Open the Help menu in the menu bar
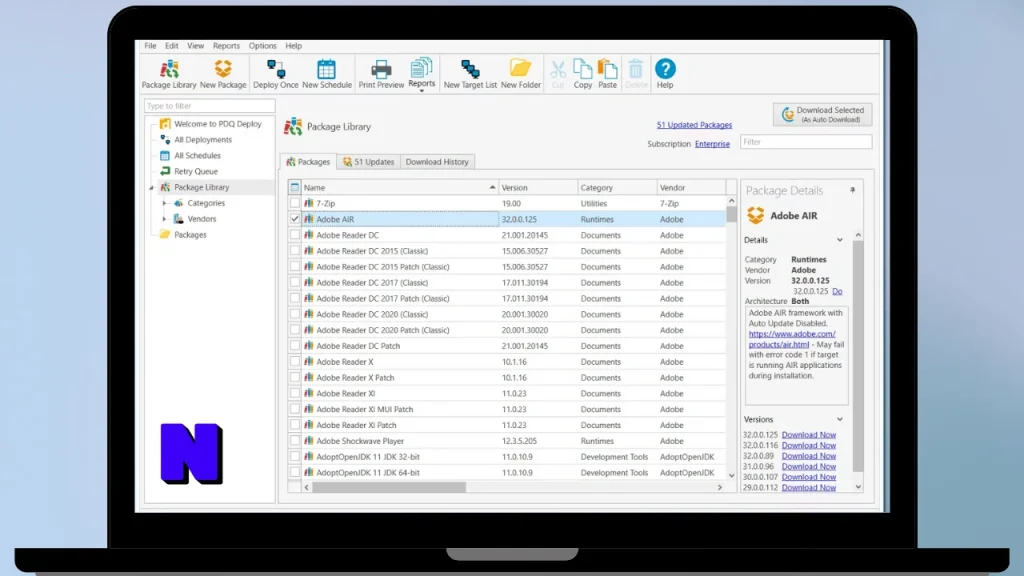Image resolution: width=1024 pixels, height=576 pixels. tap(293, 46)
